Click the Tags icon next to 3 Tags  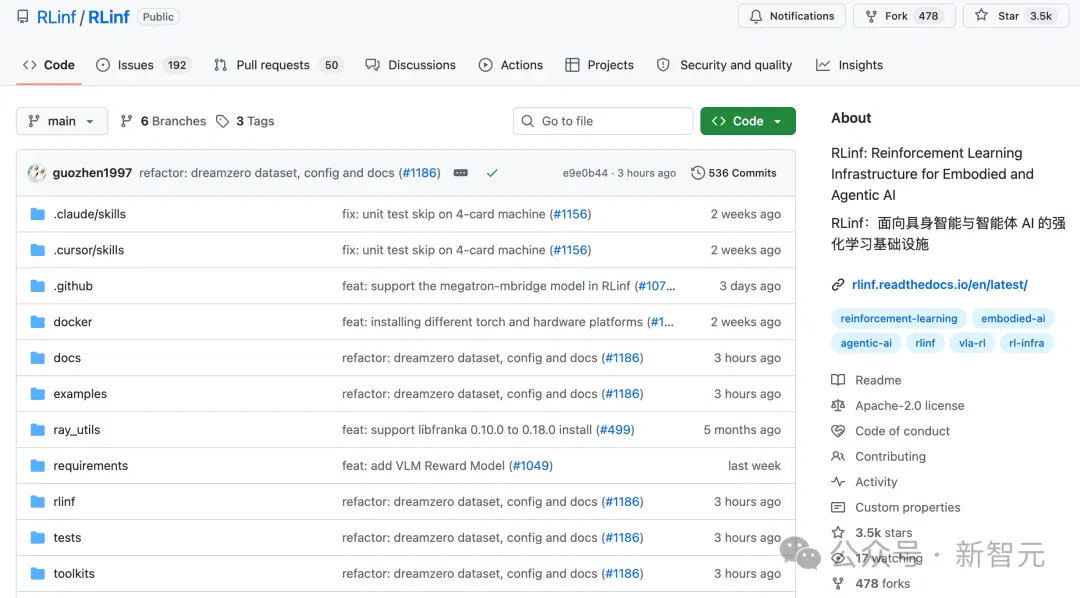pyautogui.click(x=222, y=121)
